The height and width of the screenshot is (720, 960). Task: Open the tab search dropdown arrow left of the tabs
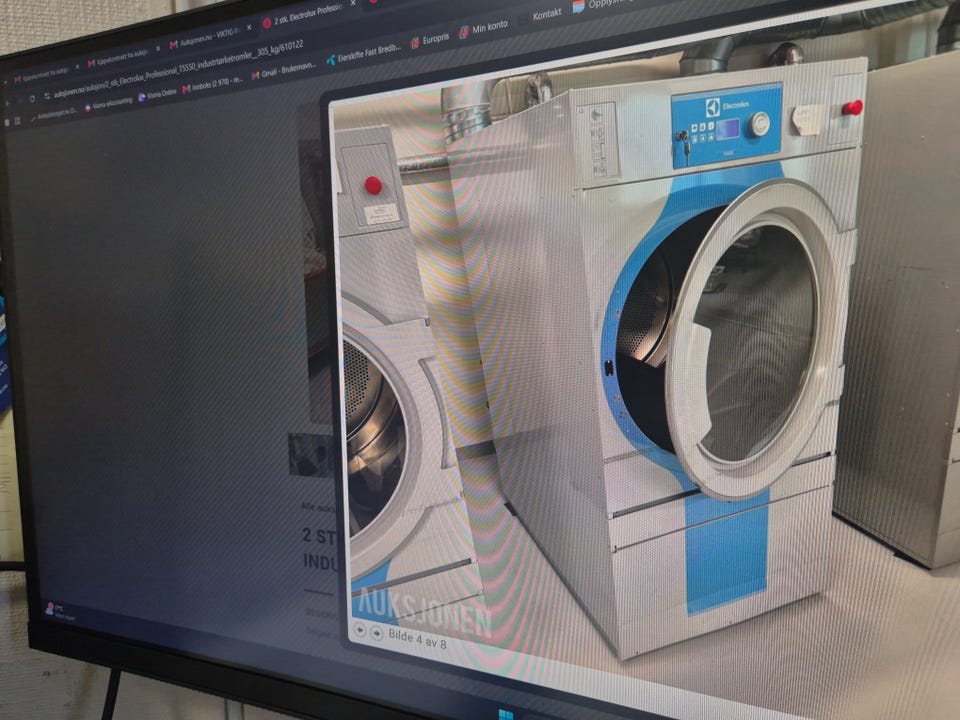tap(7, 81)
